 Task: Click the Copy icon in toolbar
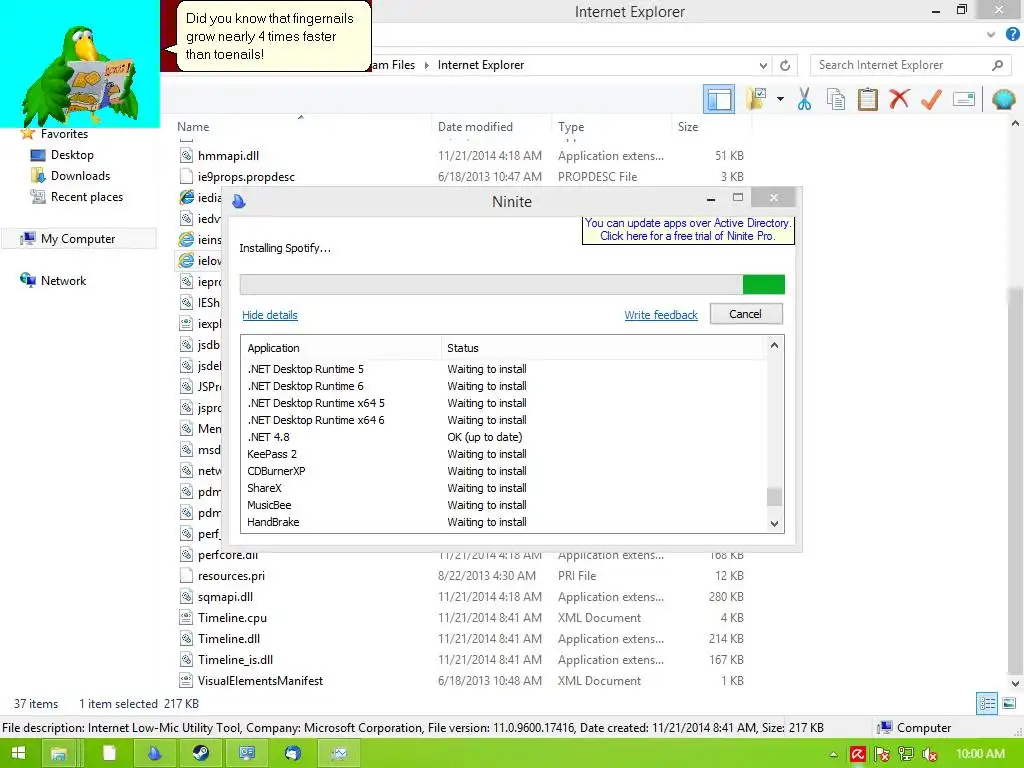coord(836,99)
